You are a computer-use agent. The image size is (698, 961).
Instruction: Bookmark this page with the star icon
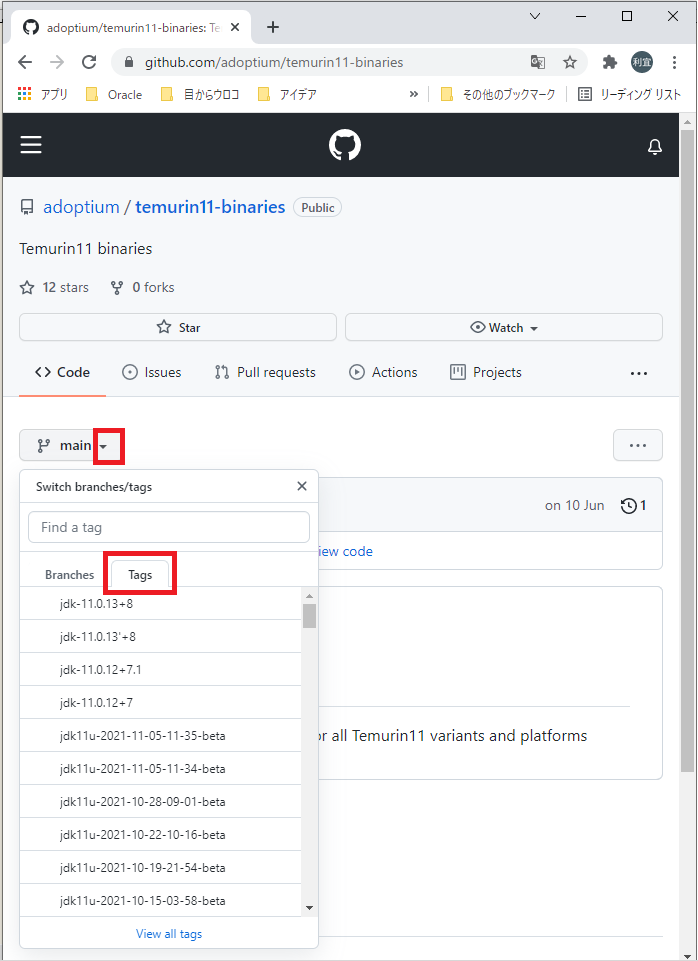(x=570, y=62)
